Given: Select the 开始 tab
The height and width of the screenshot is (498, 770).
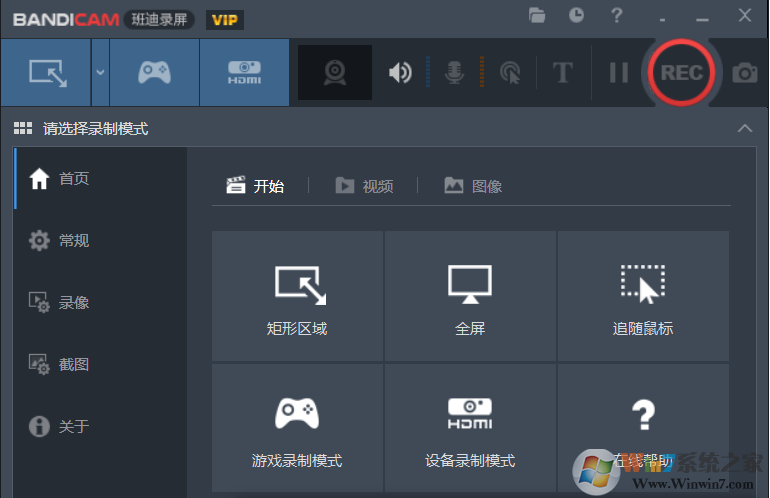Looking at the screenshot, I should pyautogui.click(x=255, y=186).
